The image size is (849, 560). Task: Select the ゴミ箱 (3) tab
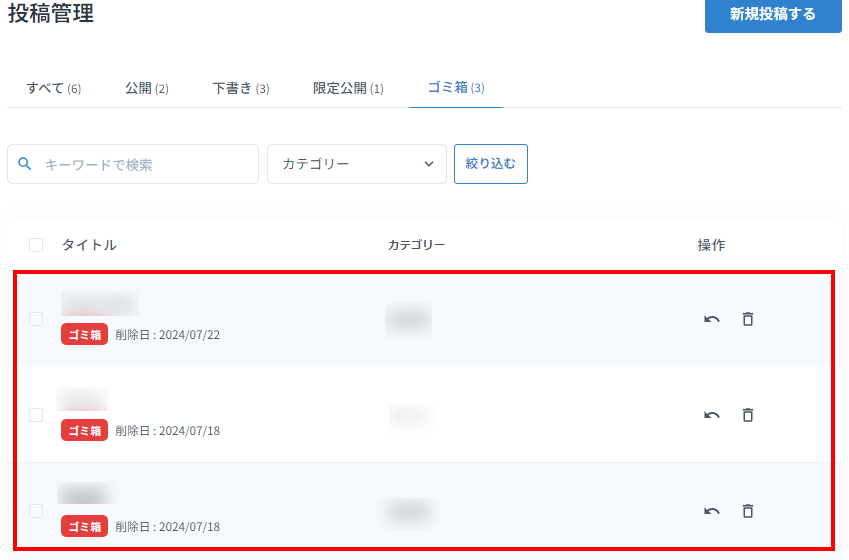click(456, 87)
